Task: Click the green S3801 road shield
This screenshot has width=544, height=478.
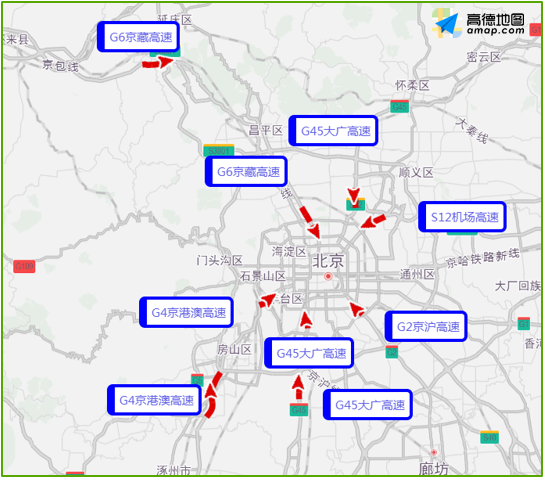Action: pyautogui.click(x=219, y=150)
